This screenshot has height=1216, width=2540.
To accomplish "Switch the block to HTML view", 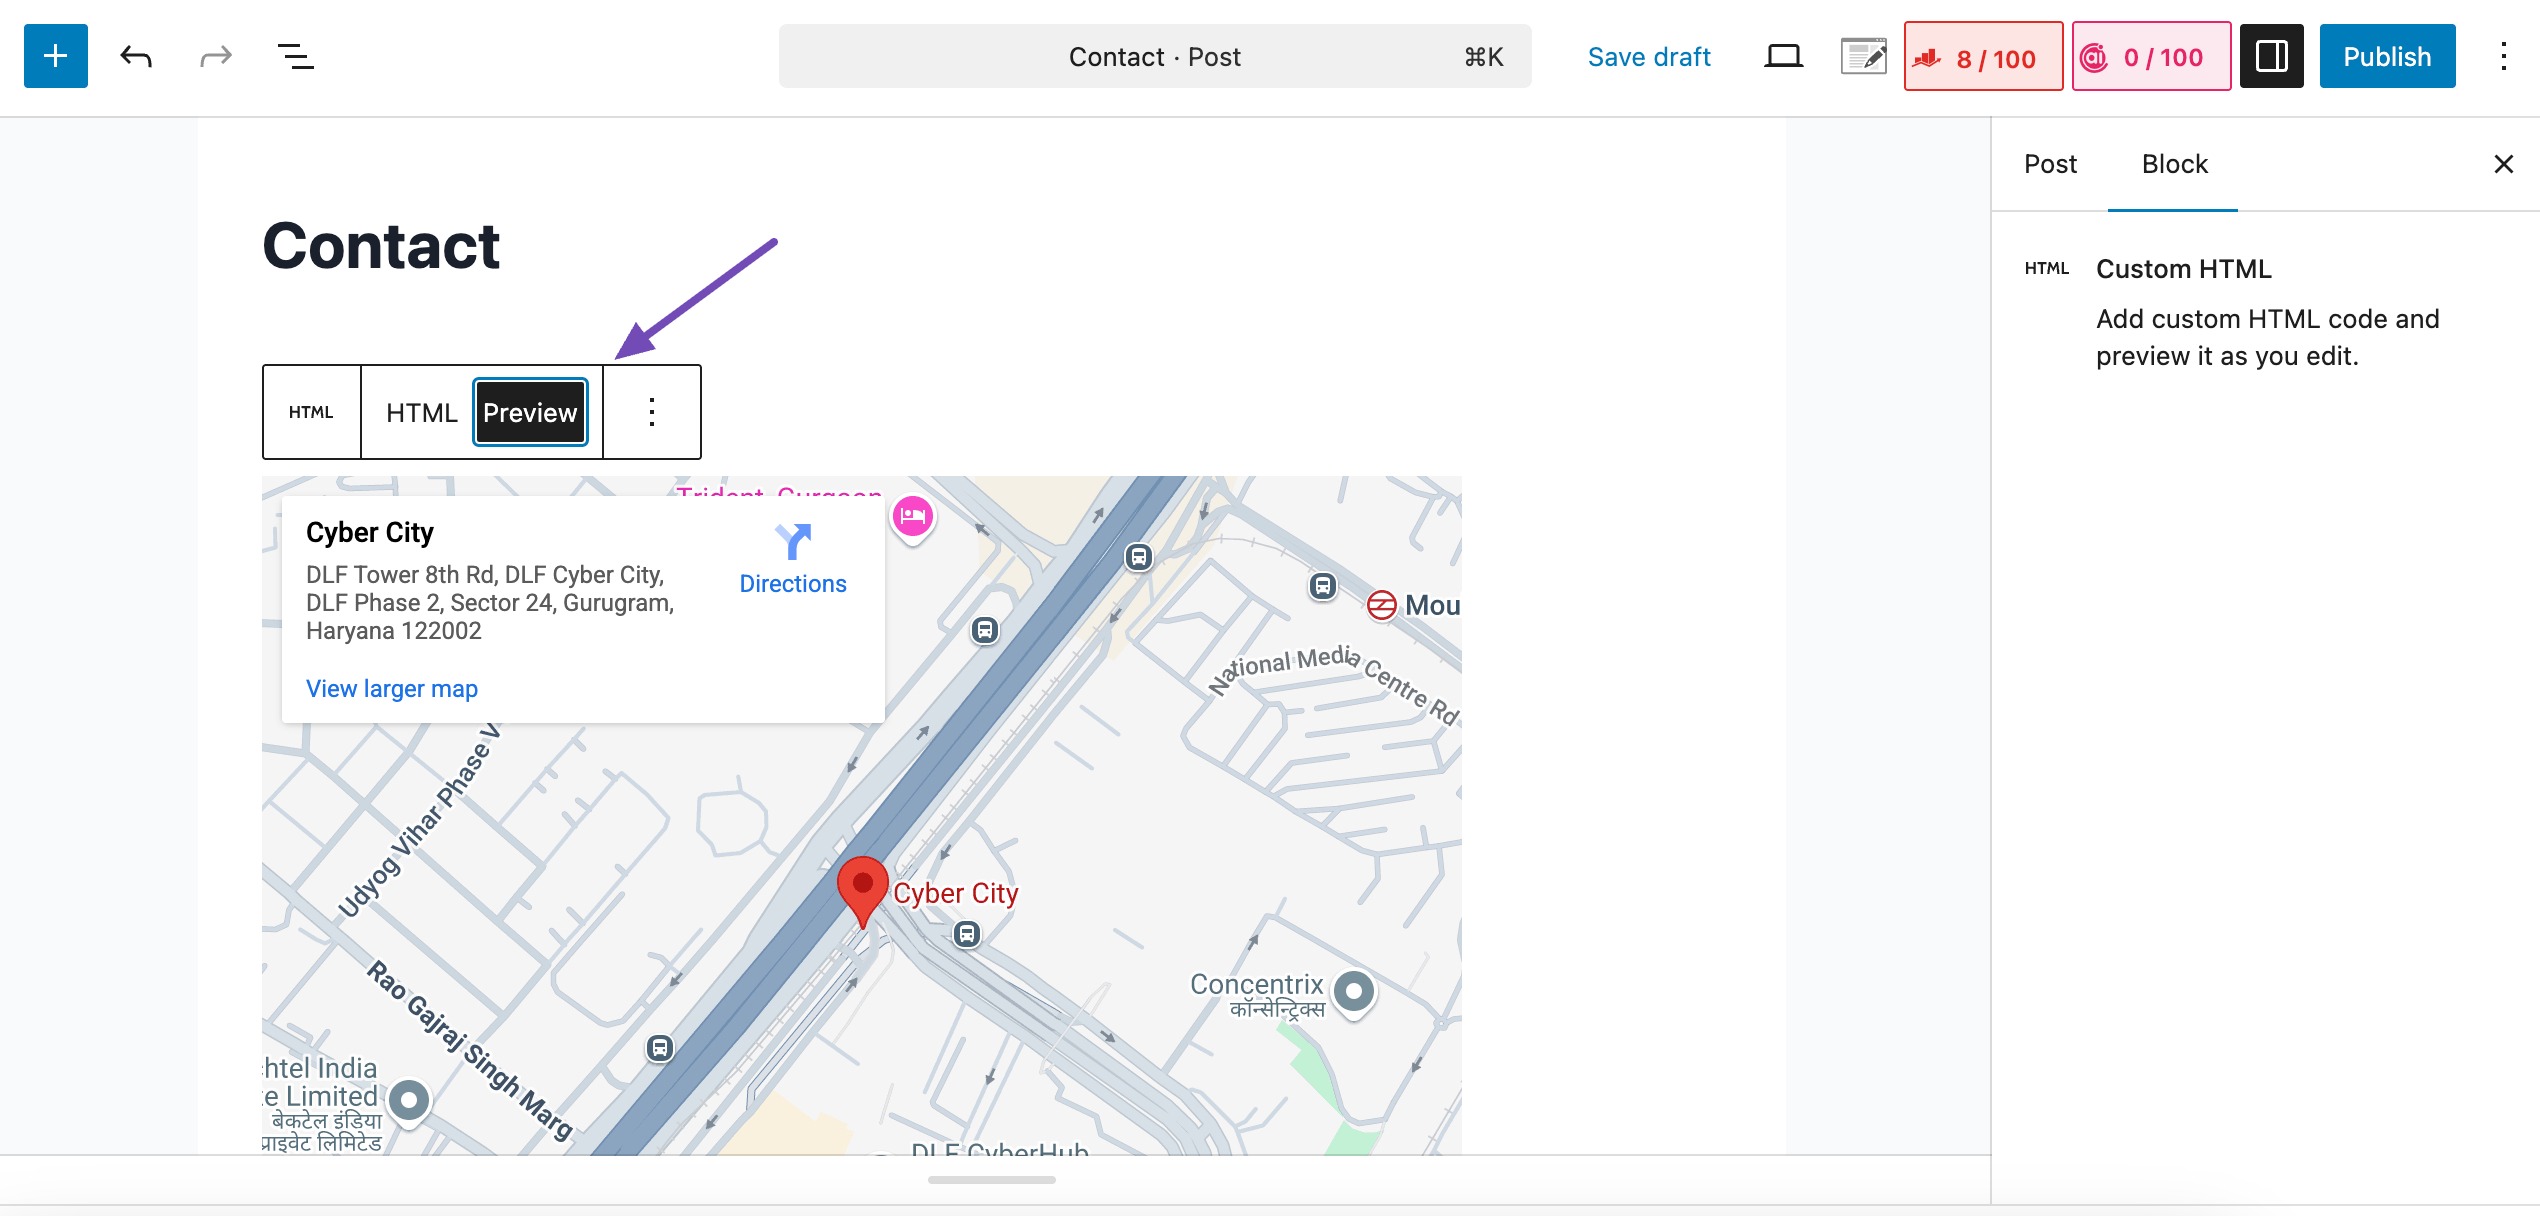I will point(421,413).
